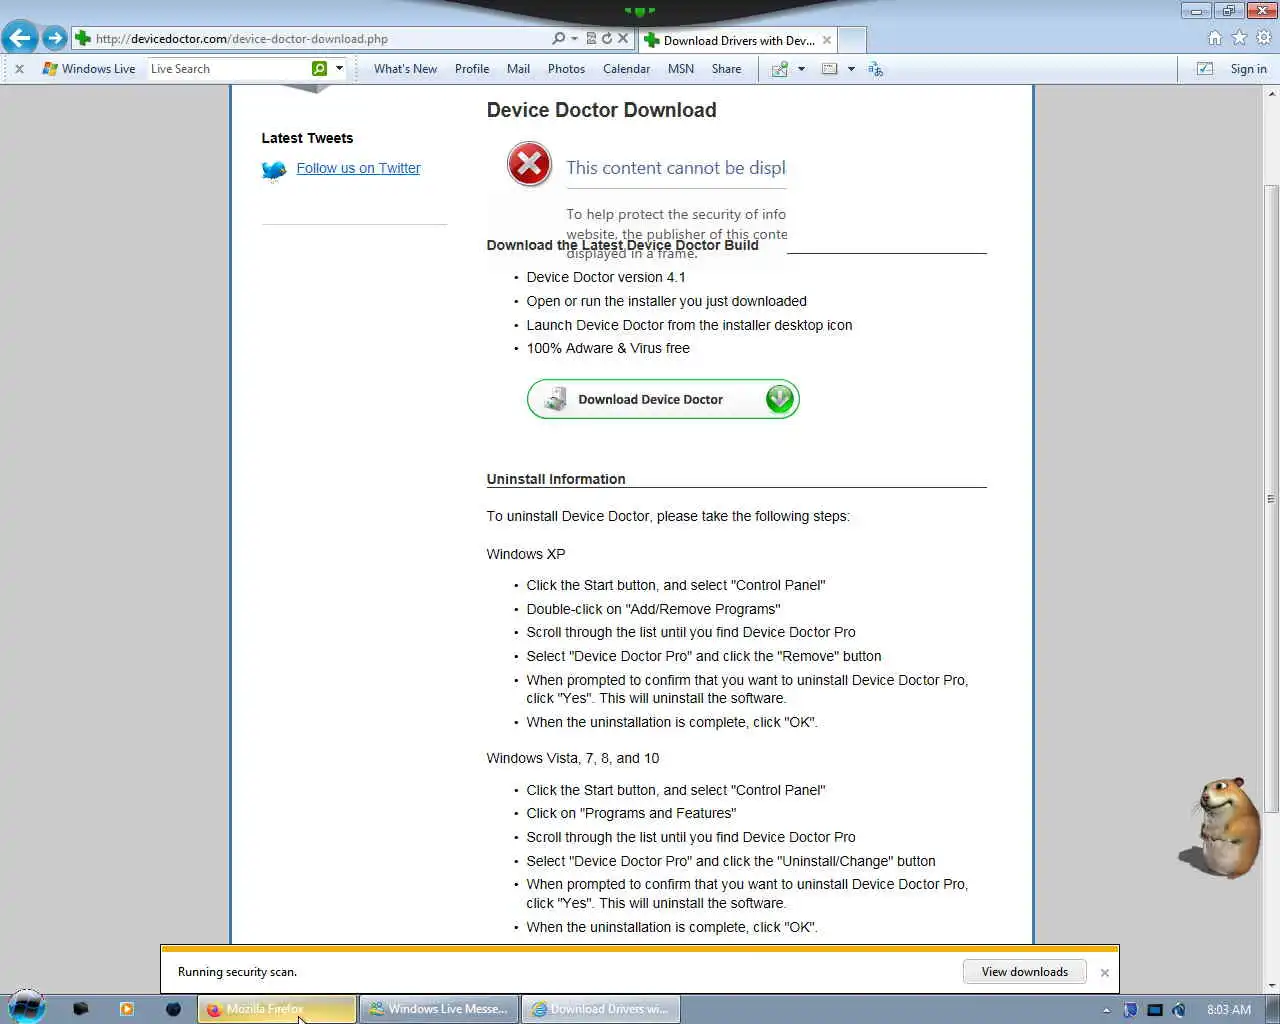
Task: Click the red error X icon
Action: [x=529, y=164]
